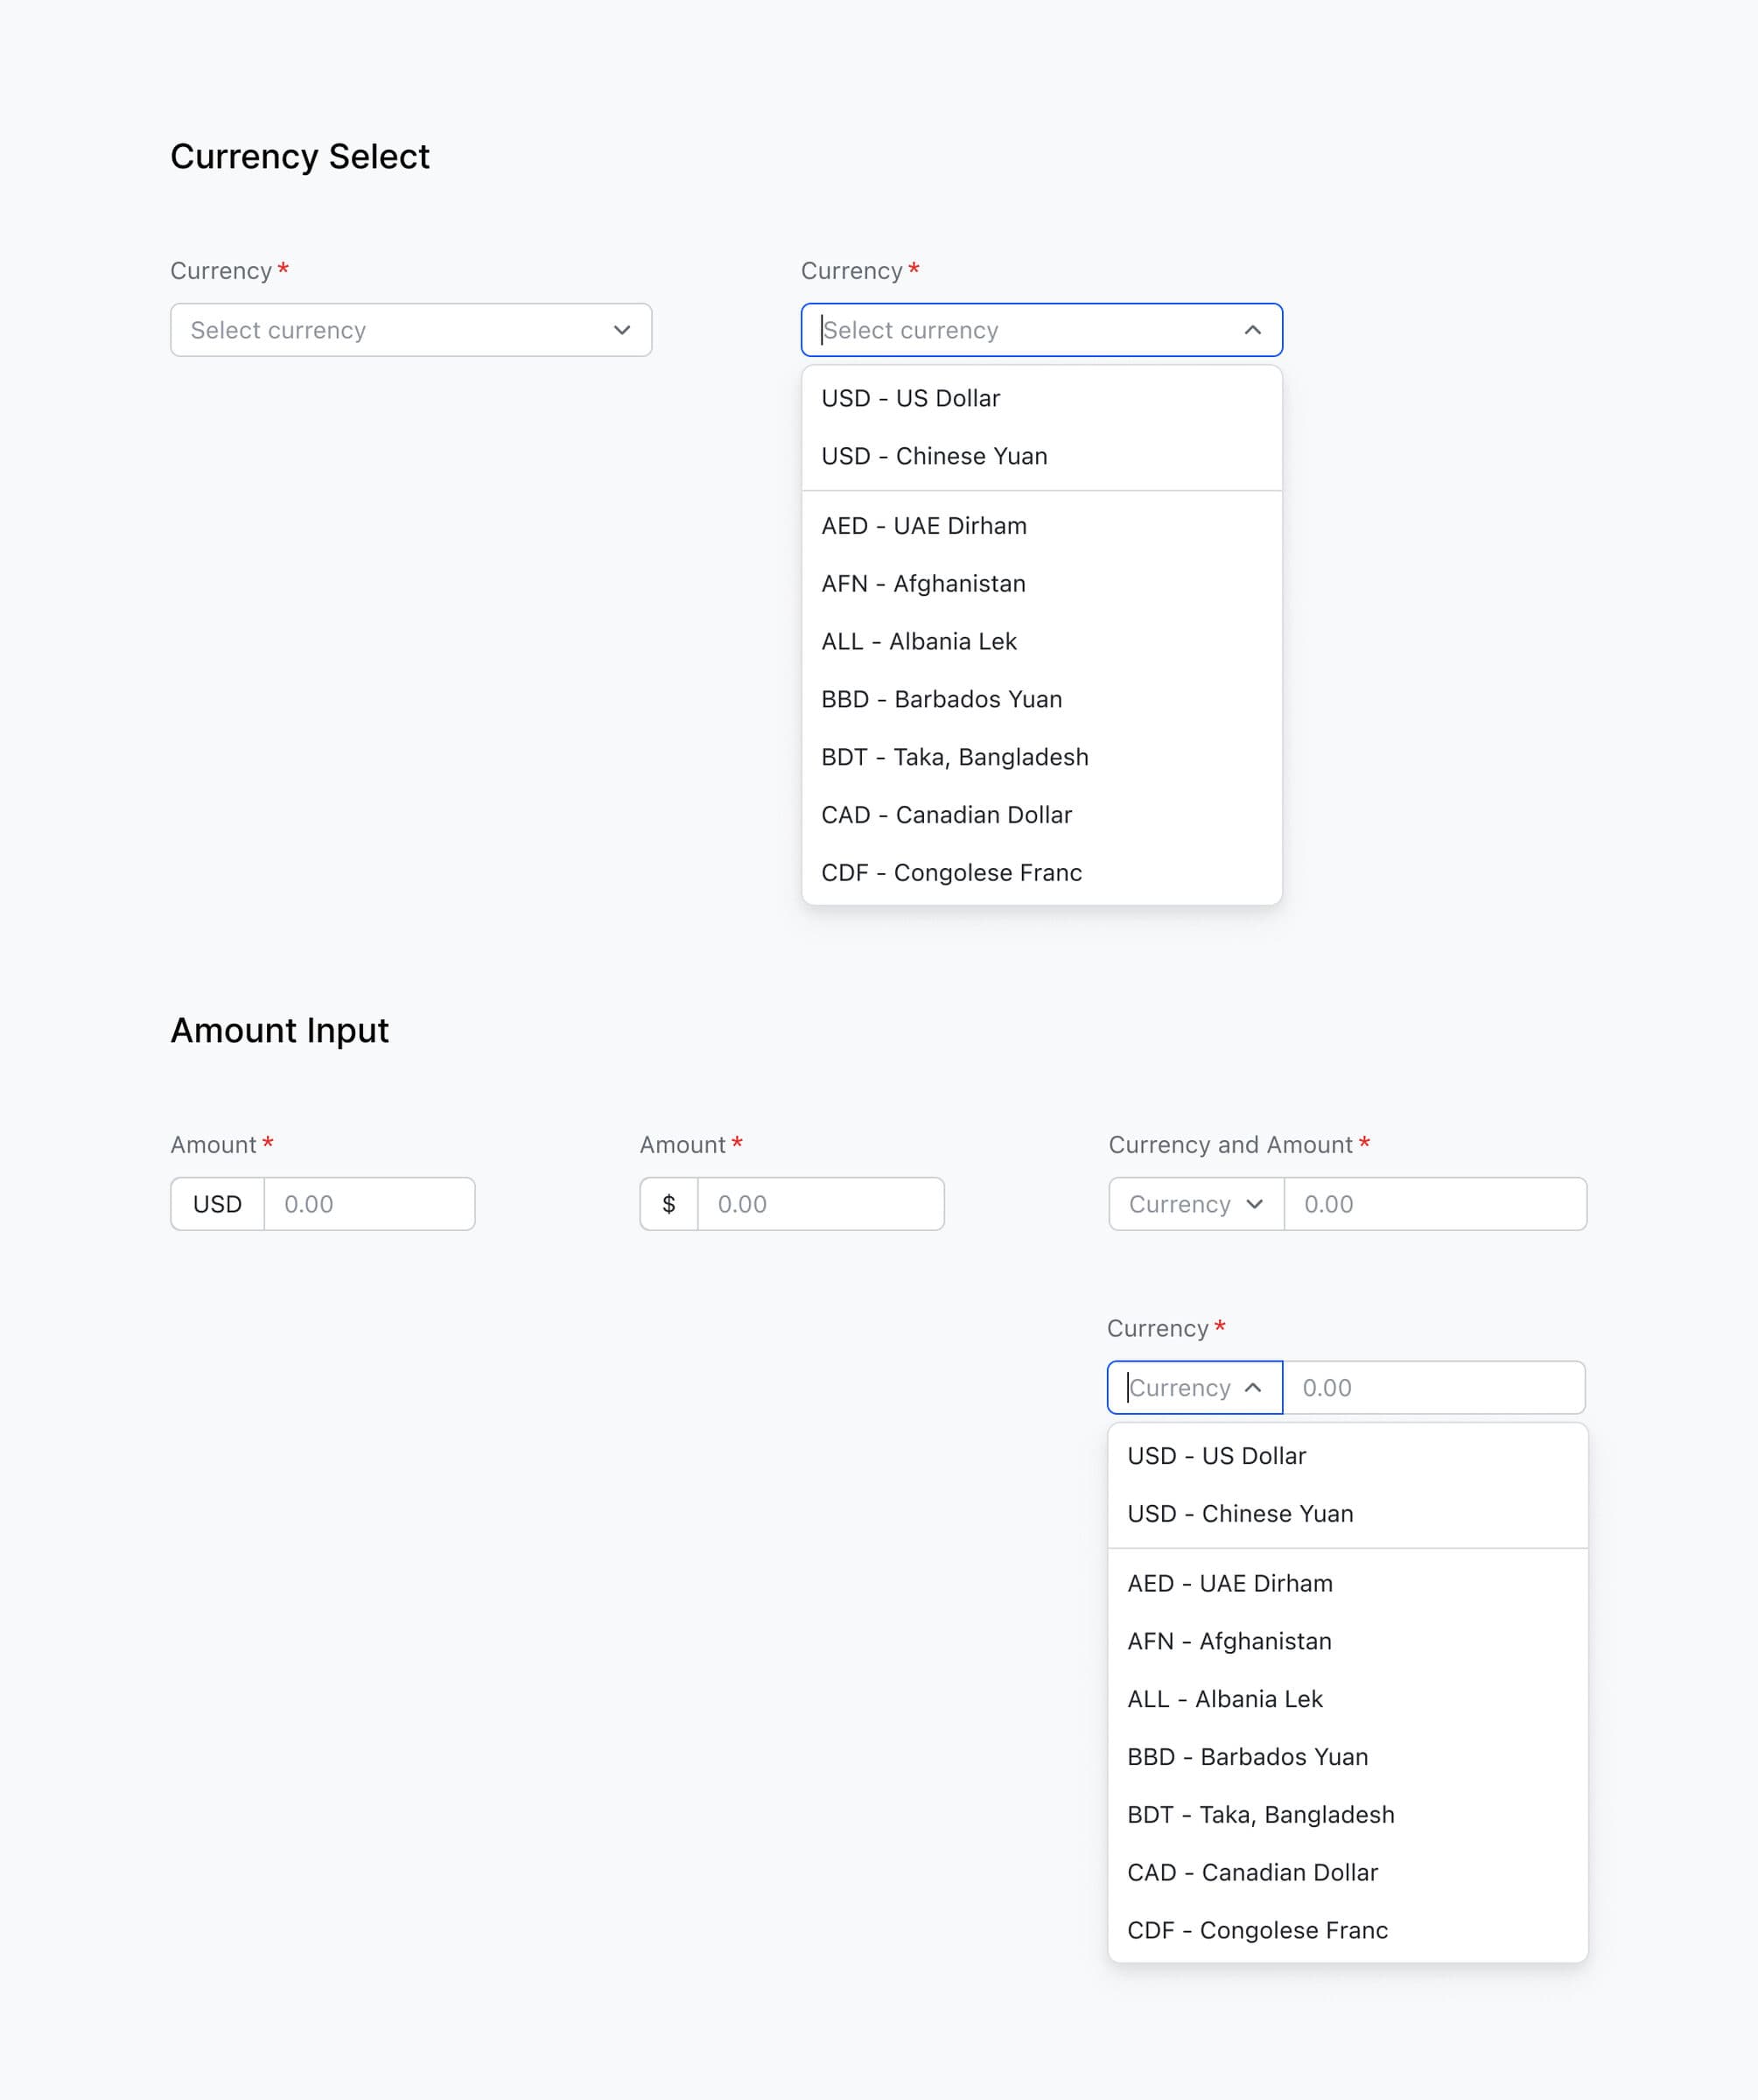Click the USD prefix label box
The width and height of the screenshot is (1758, 2100).
pos(217,1204)
